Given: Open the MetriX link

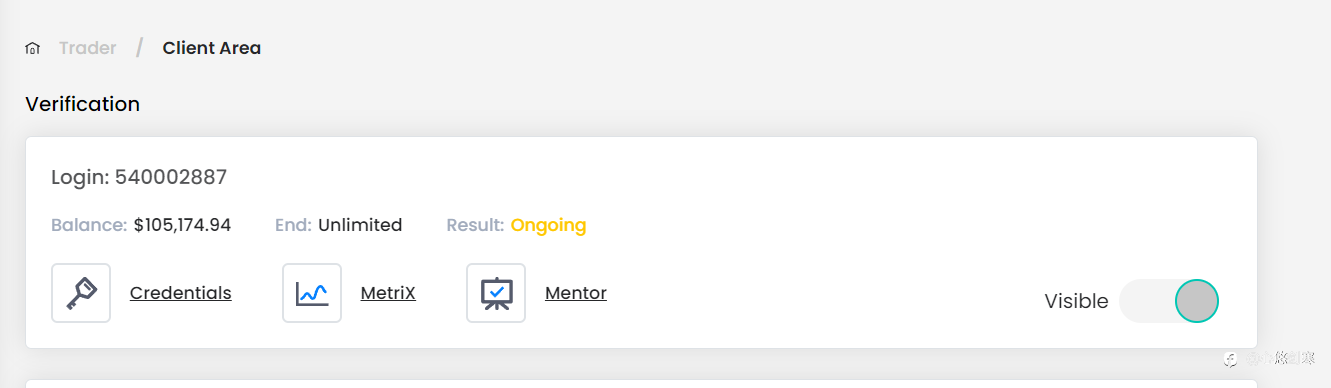Looking at the screenshot, I should [388, 293].
